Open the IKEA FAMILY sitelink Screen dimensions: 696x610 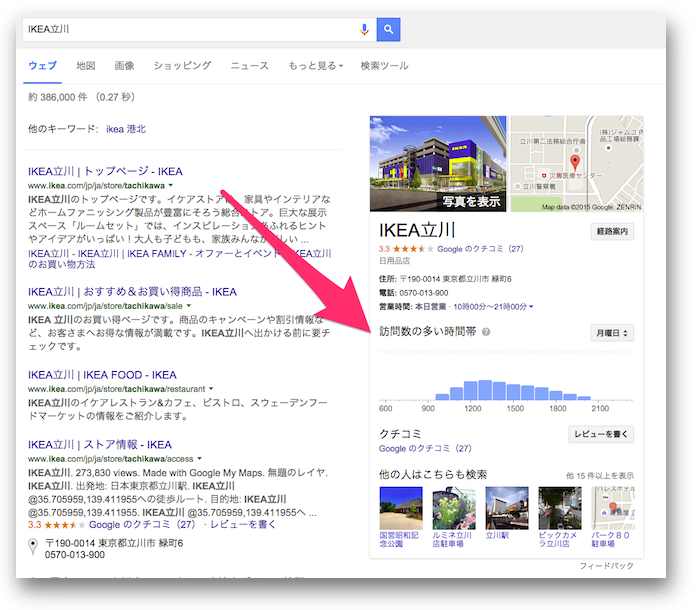tap(157, 254)
